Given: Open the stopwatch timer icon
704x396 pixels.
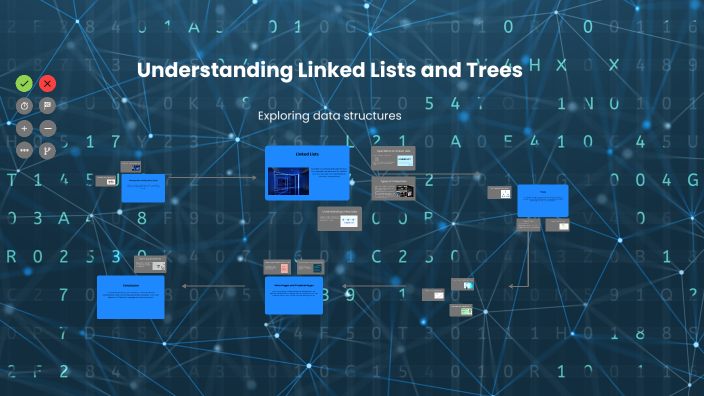Looking at the screenshot, I should [x=24, y=106].
